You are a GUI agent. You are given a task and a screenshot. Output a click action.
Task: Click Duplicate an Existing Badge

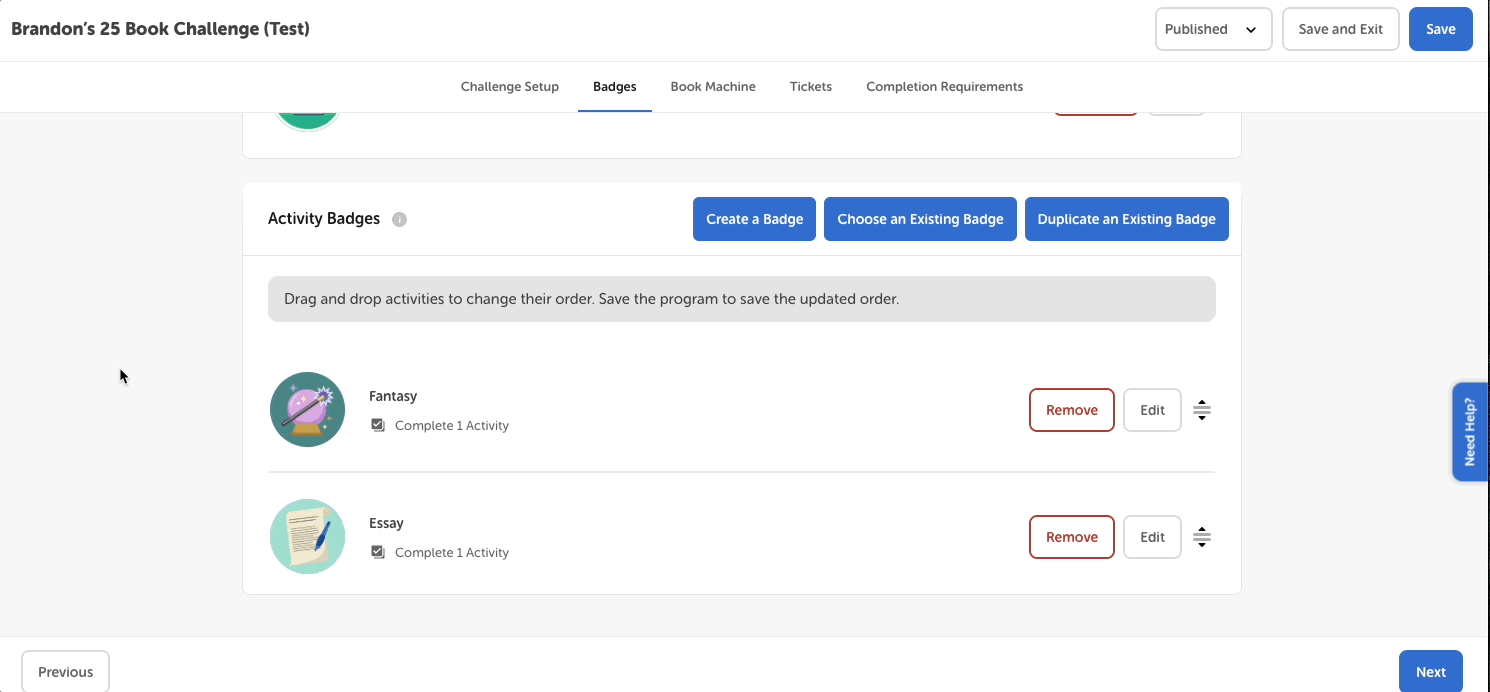1126,218
